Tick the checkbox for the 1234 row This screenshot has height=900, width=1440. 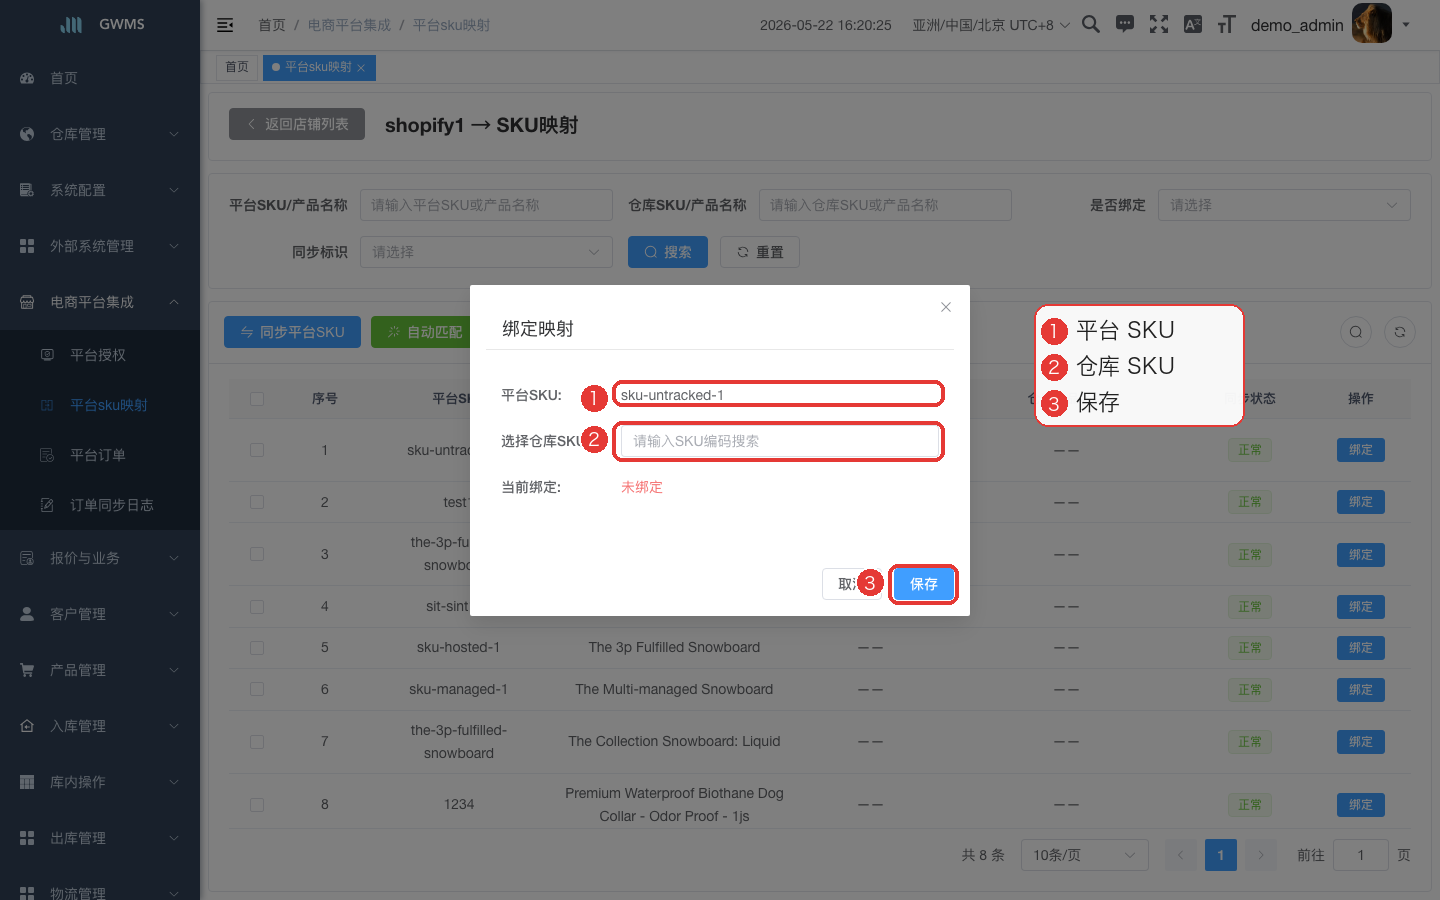coord(257,804)
